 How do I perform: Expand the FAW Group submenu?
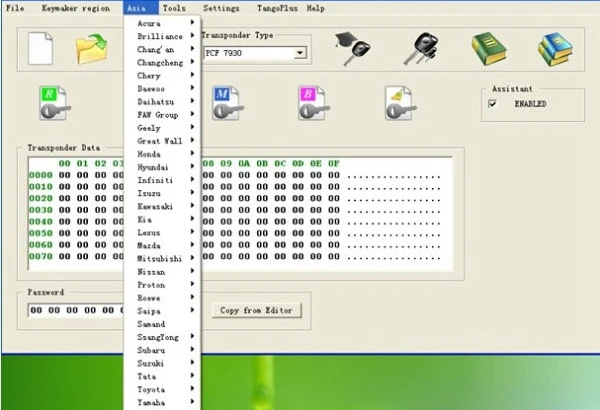pyautogui.click(x=162, y=114)
